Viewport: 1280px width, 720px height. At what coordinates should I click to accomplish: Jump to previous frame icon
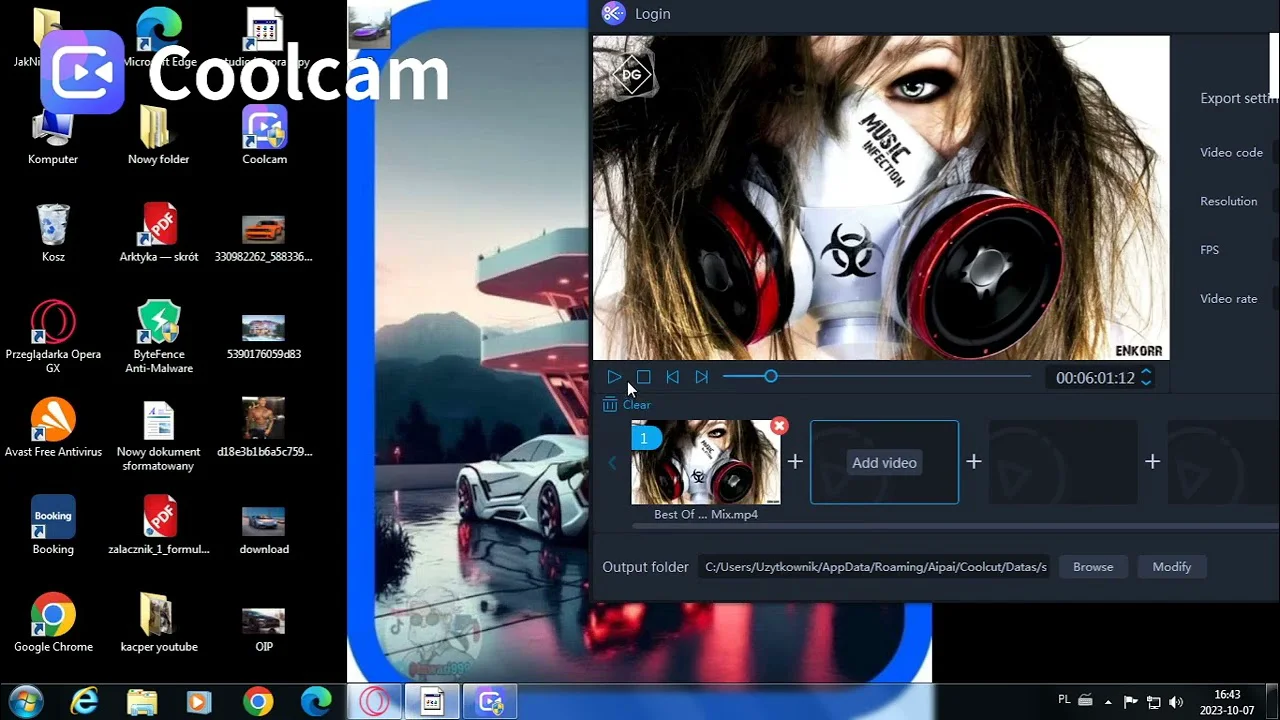tap(672, 377)
